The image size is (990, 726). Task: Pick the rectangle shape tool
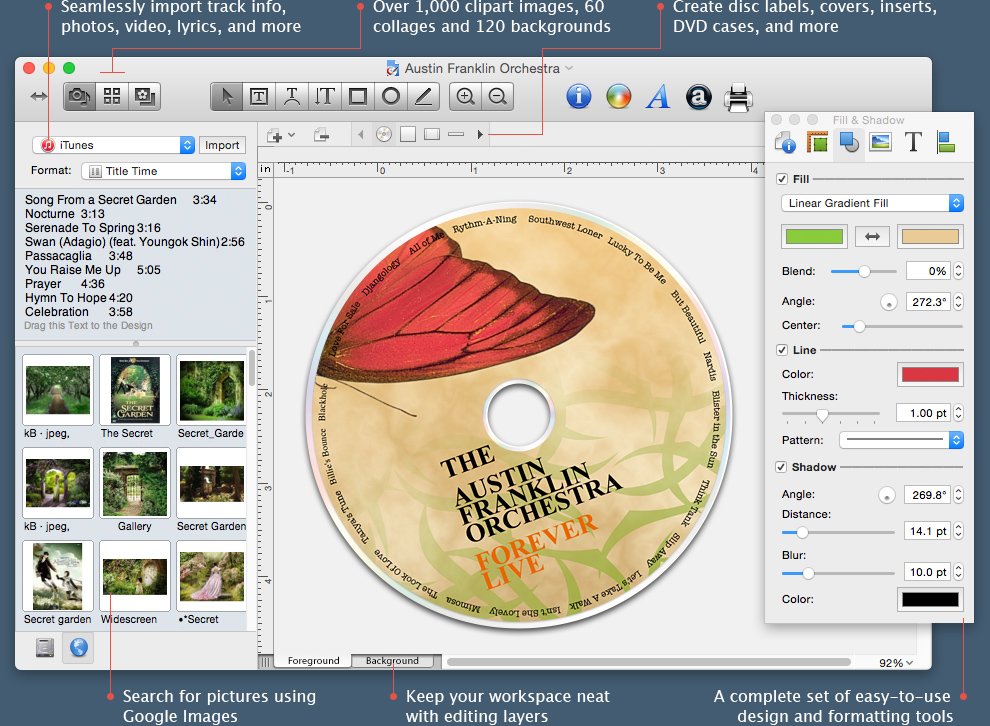[358, 97]
